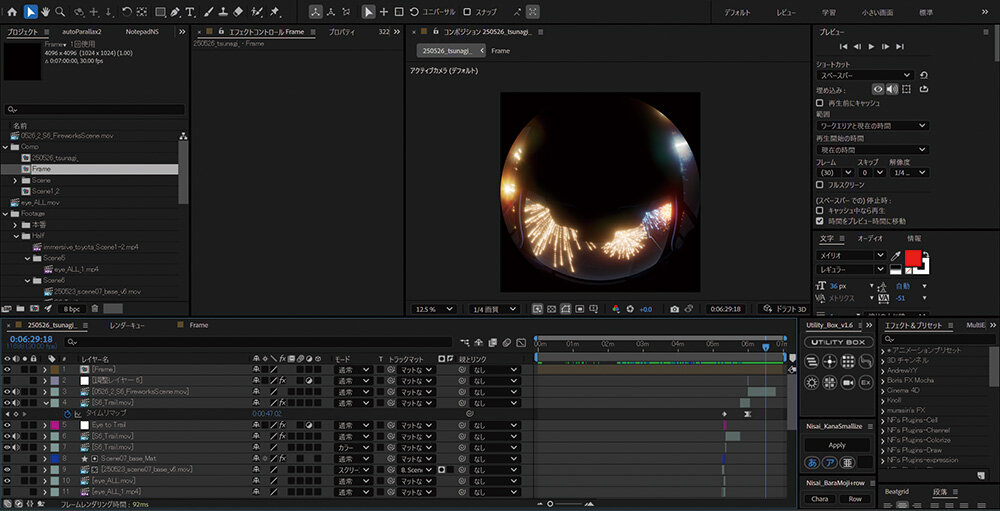Open the 12.5% magnification dropdown
This screenshot has height=511, width=1000.
[x=431, y=309]
